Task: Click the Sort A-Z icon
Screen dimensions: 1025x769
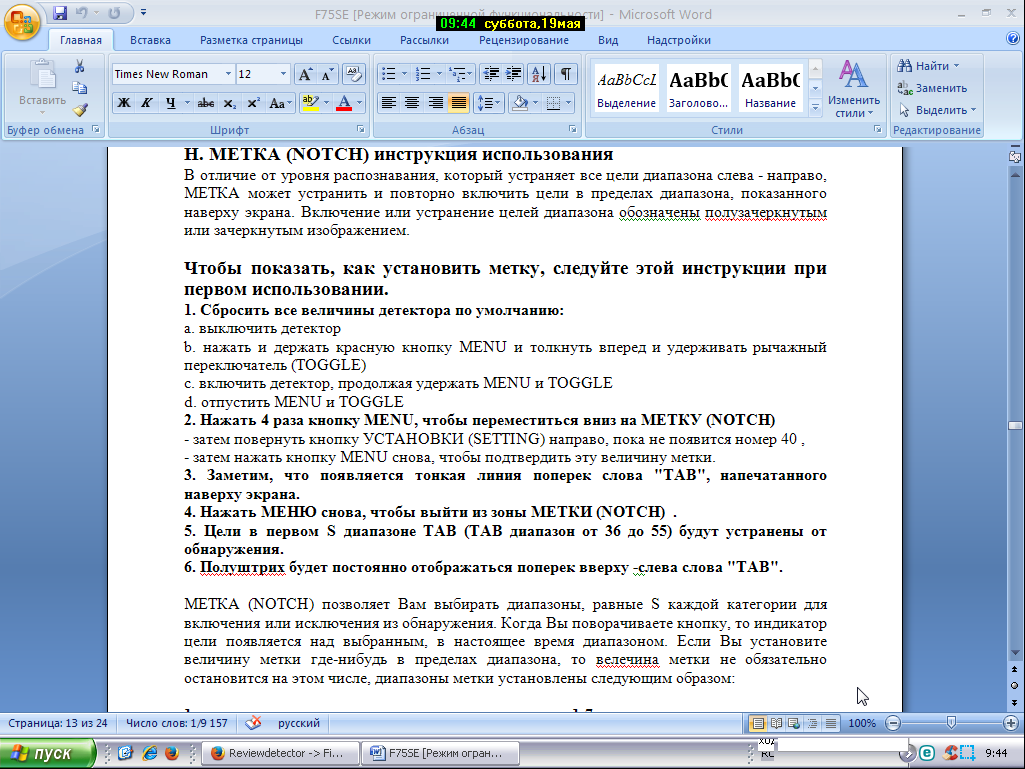Action: pyautogui.click(x=538, y=74)
